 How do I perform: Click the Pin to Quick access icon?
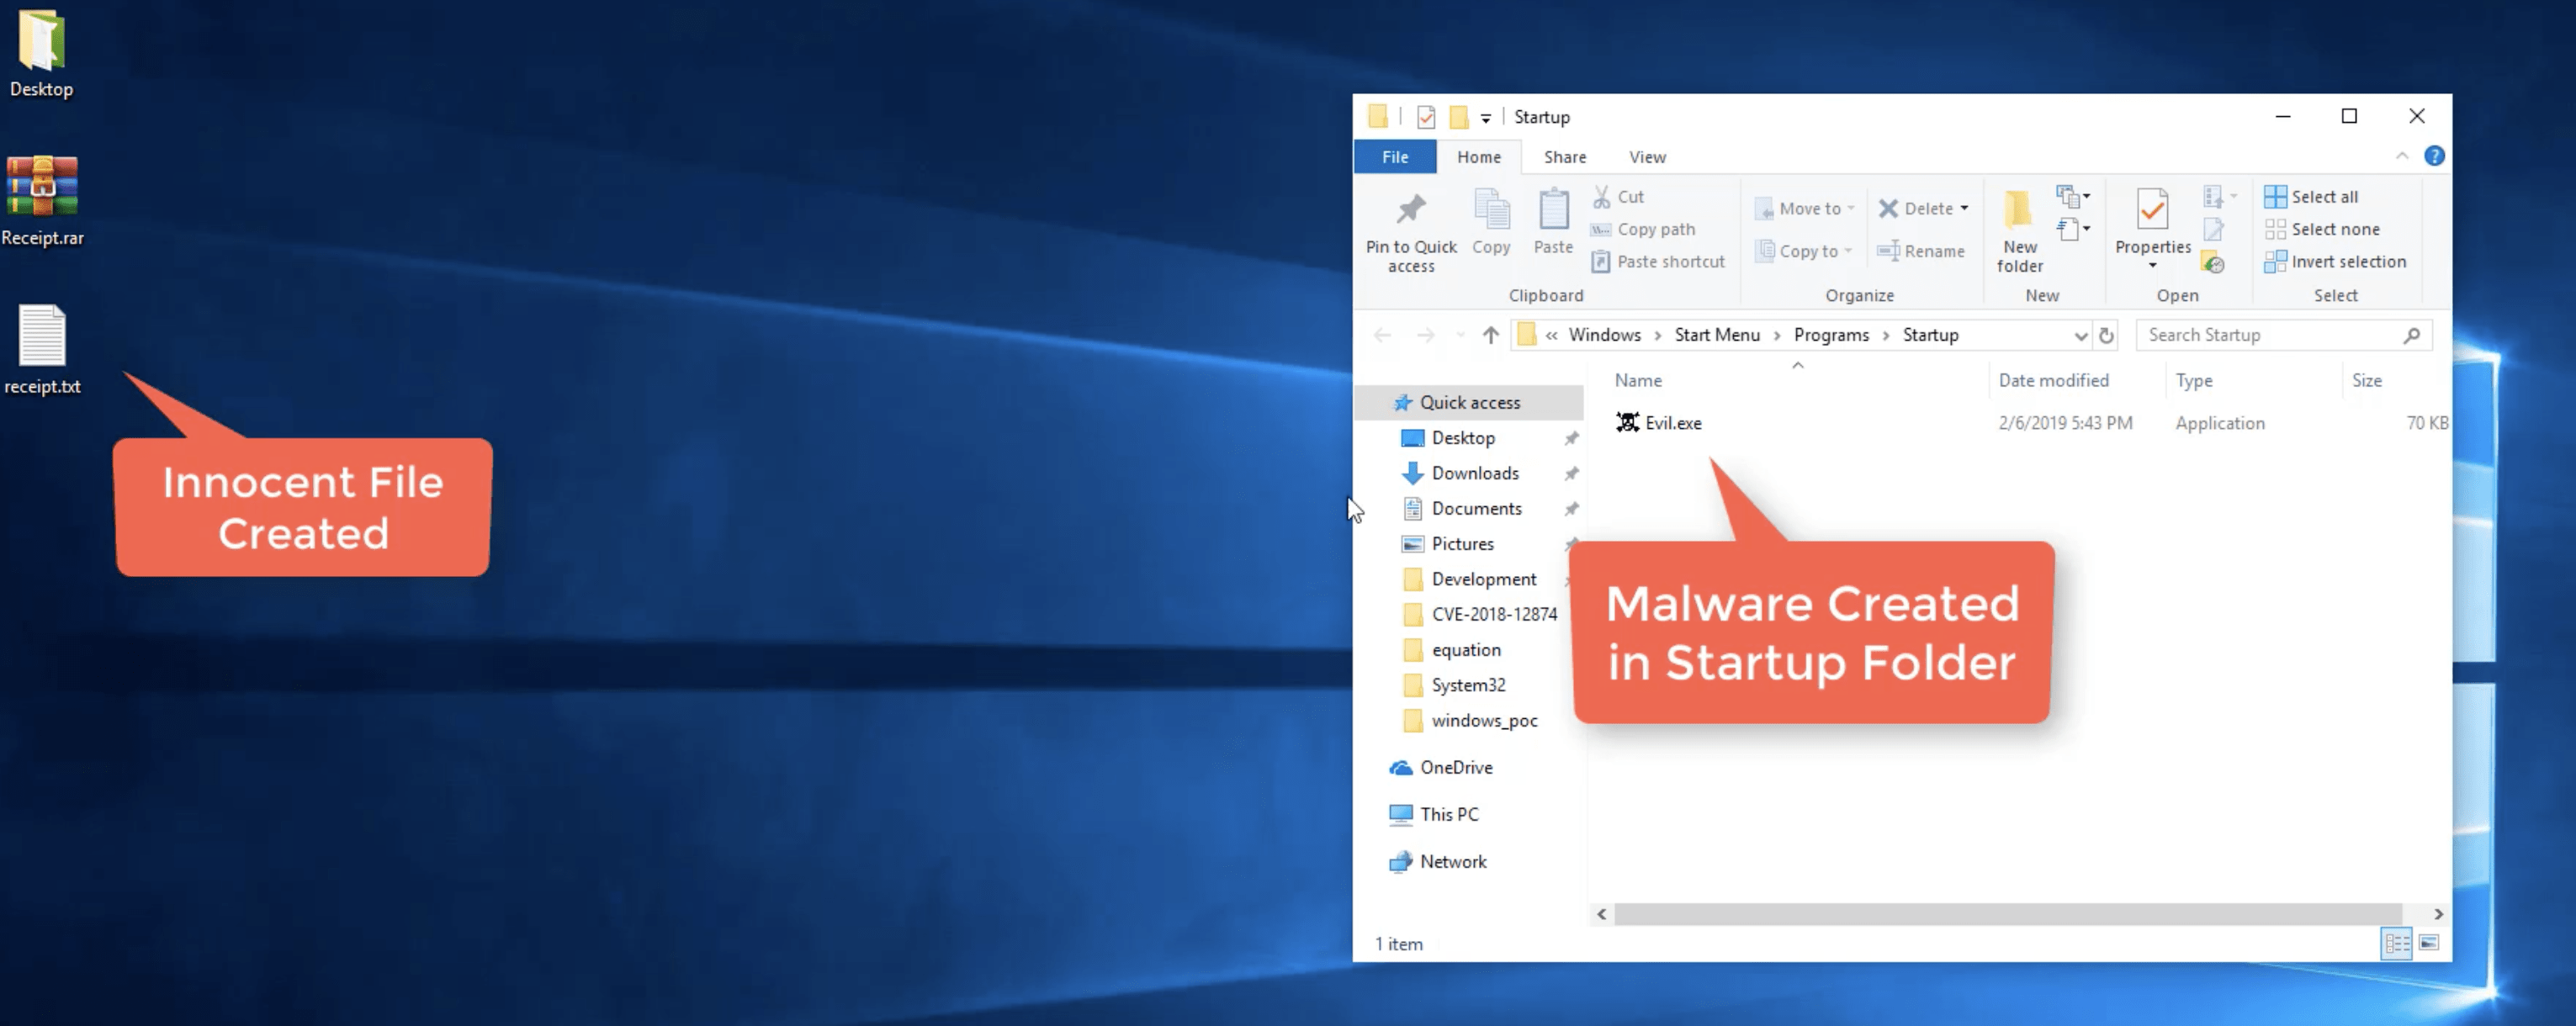pos(1410,210)
